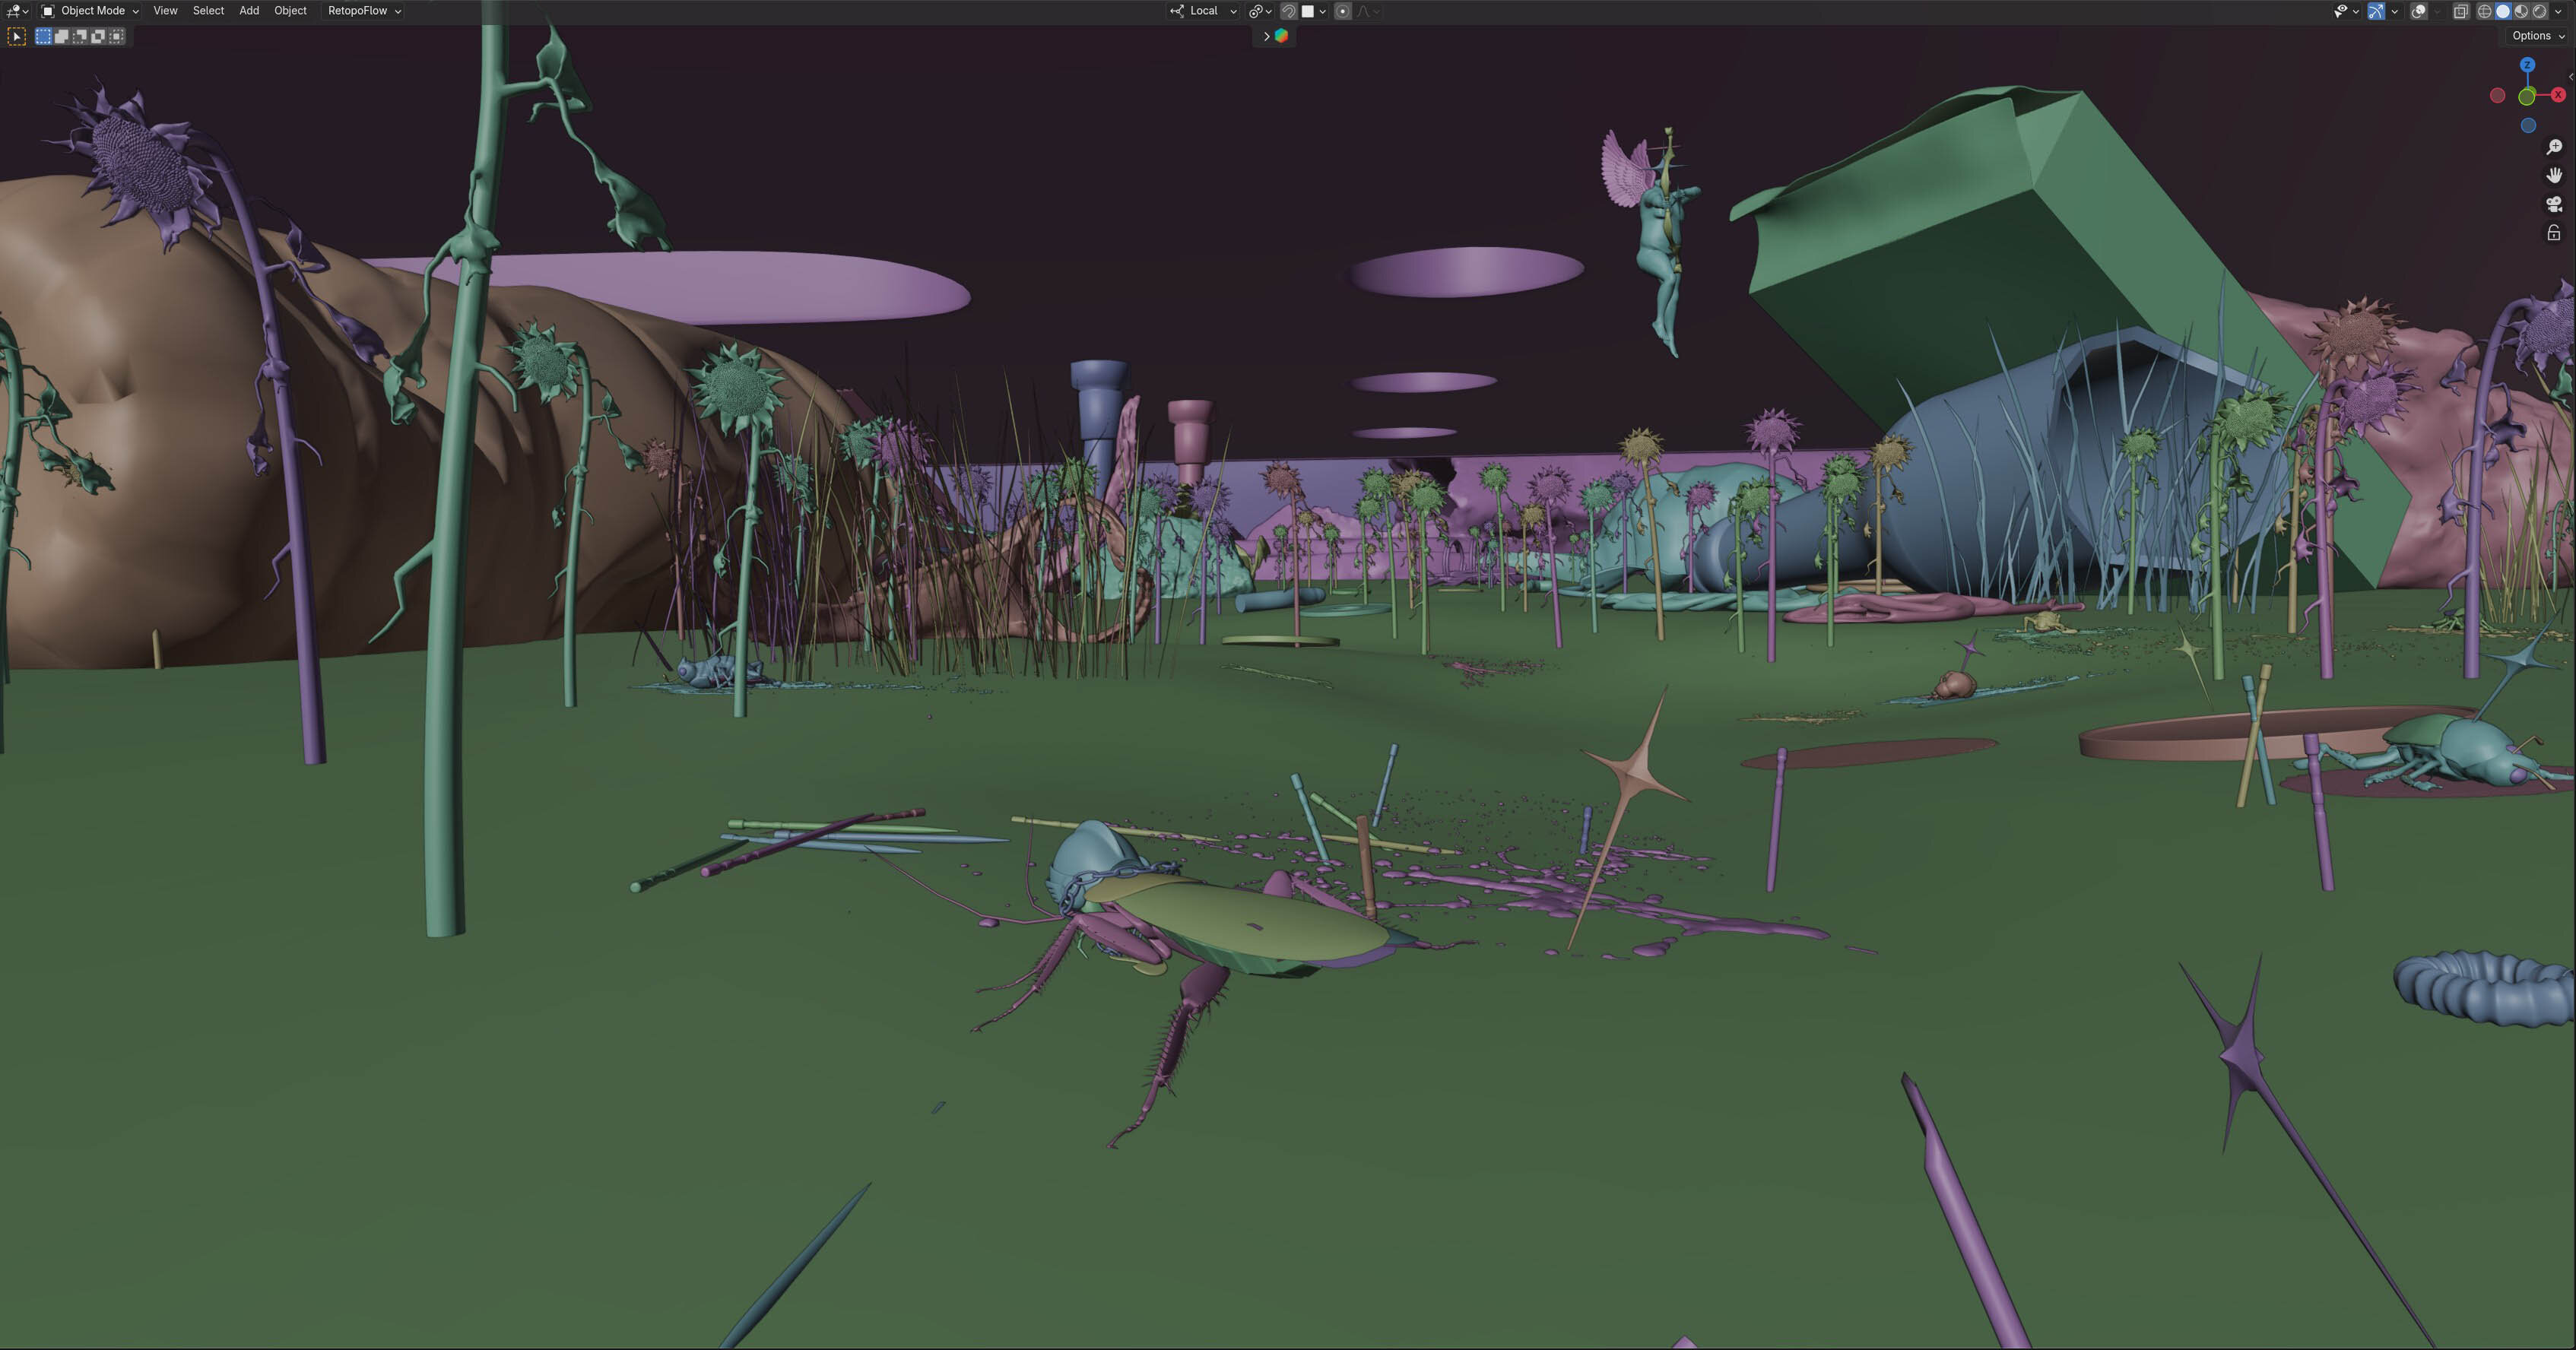Image resolution: width=2576 pixels, height=1350 pixels.
Task: Click the Z axis on navigation gizmo
Action: [x=2527, y=65]
